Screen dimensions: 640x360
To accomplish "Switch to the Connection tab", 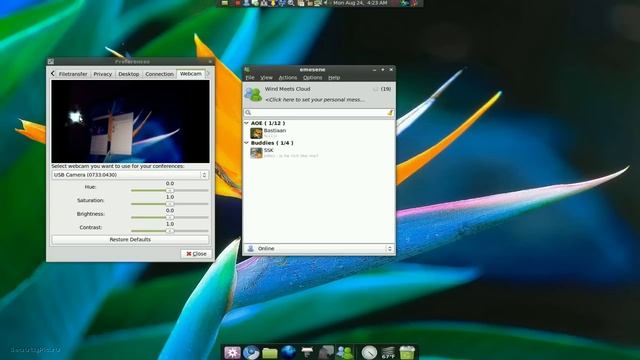I will 159,74.
